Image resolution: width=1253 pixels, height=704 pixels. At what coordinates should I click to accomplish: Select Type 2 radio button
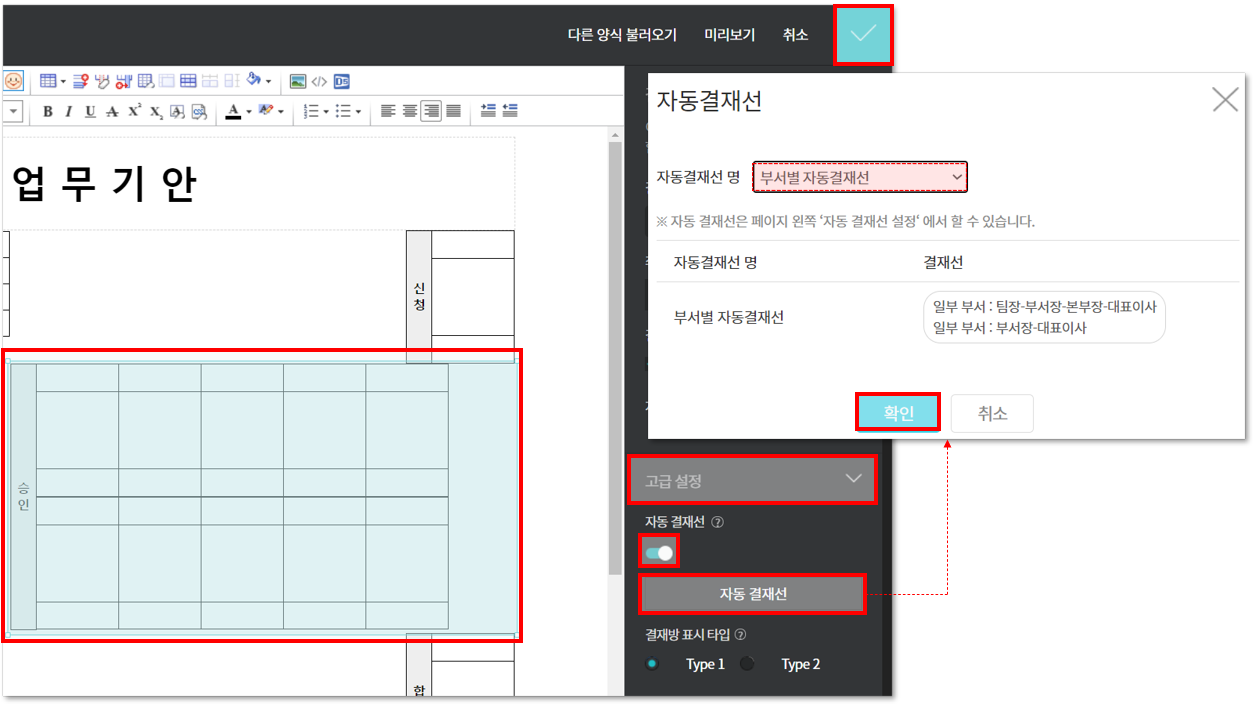click(747, 664)
